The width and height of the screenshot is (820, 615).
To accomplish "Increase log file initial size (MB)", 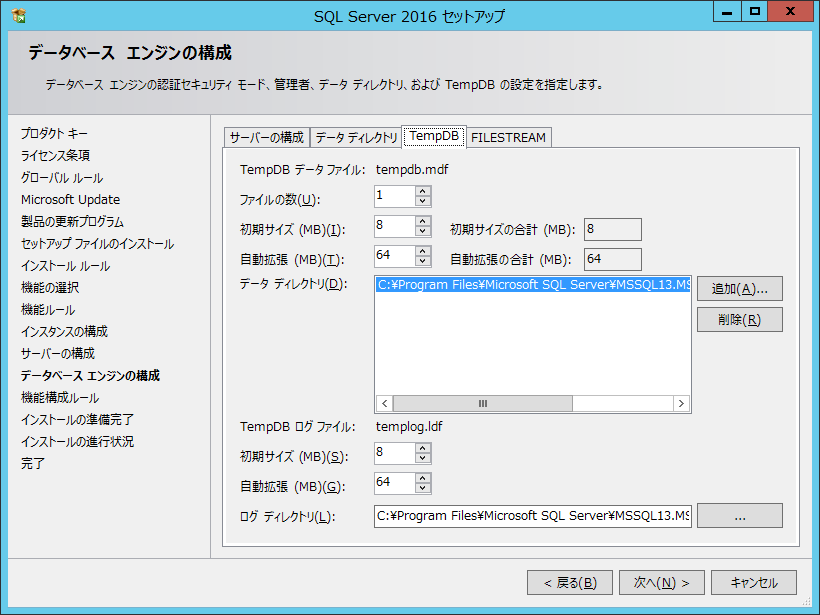I will coord(423,449).
